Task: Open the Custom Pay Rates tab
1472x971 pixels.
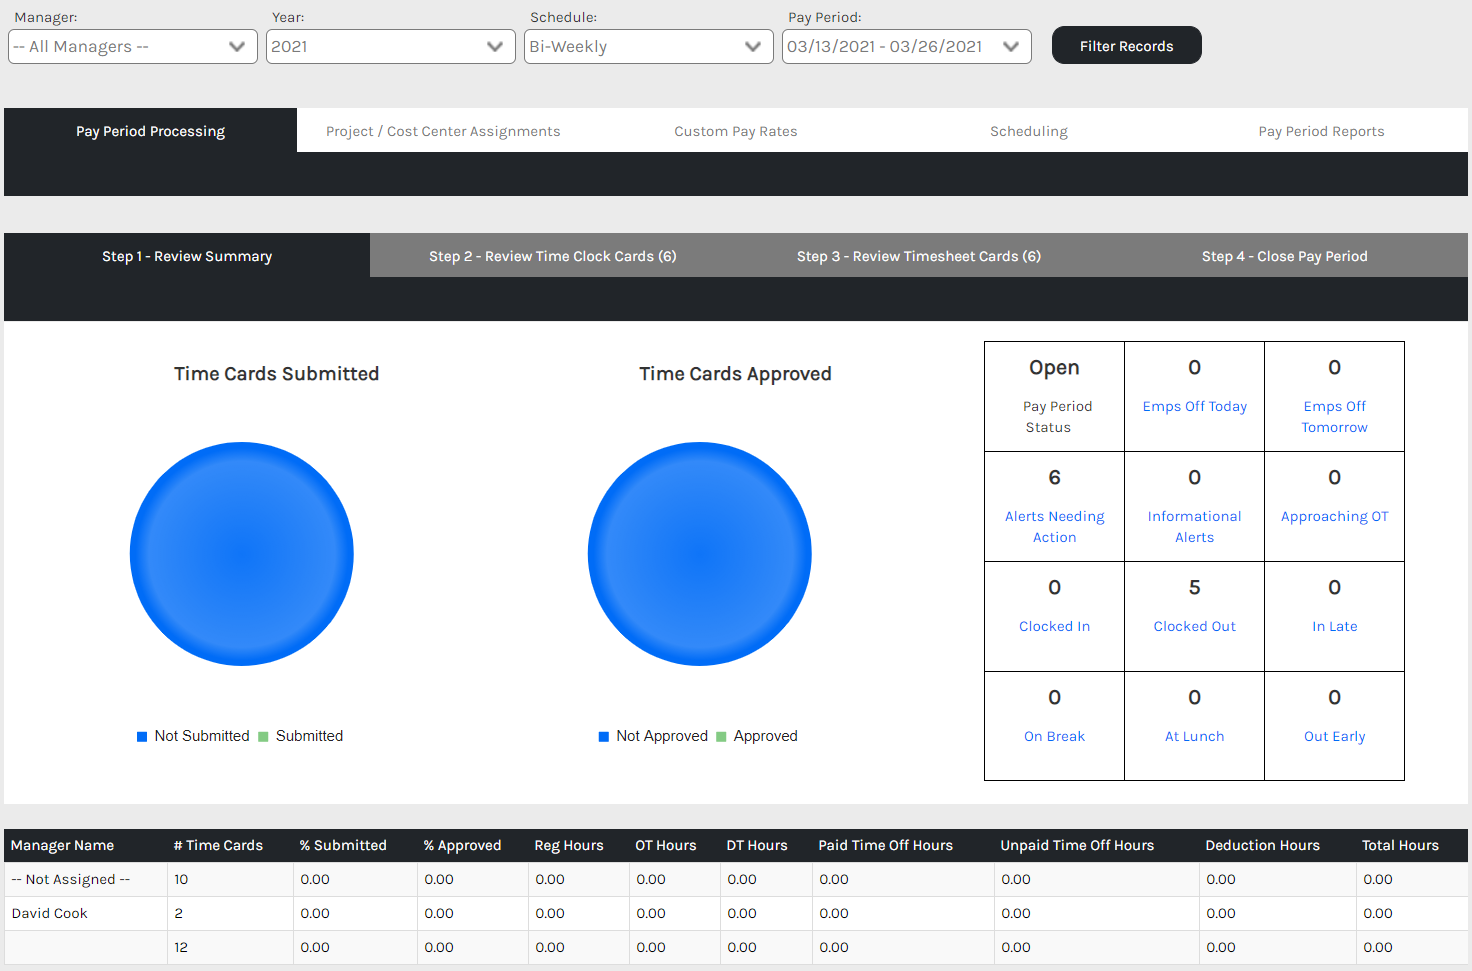Action: click(735, 131)
